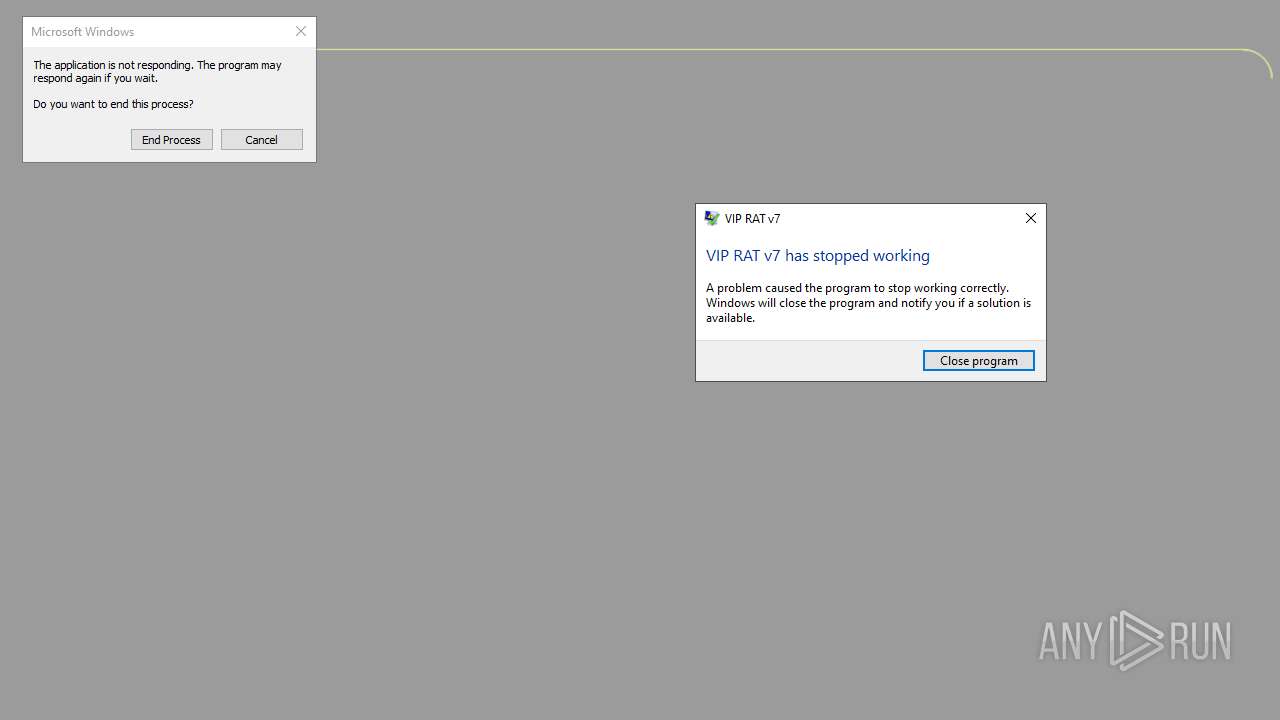Screen dimensions: 1280x720
Task: Click End Process in Microsoft Windows dialog
Action: [171, 140]
